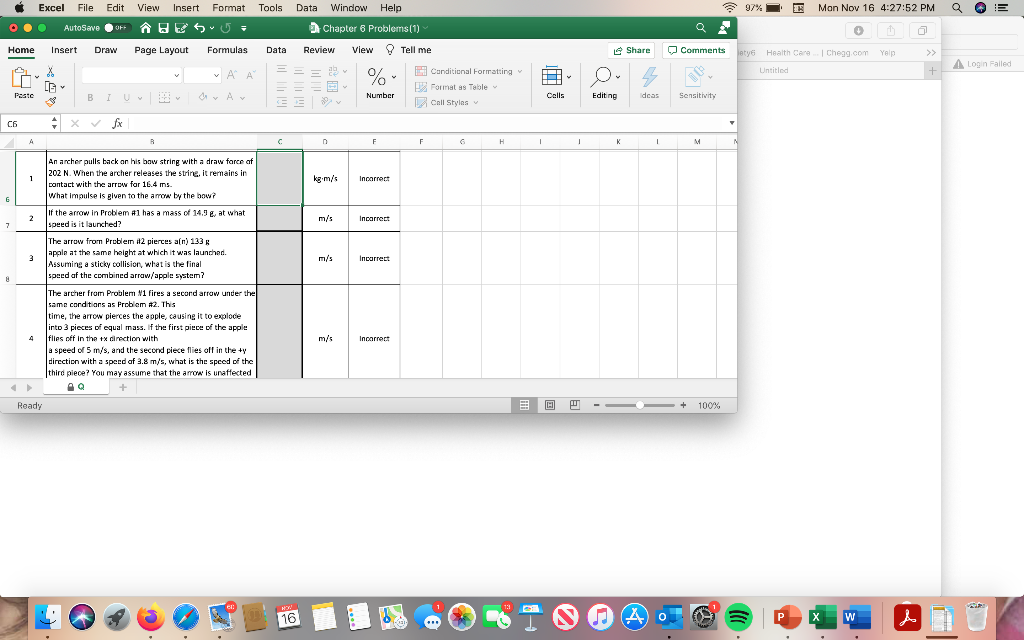Open the Data ribbon tab
The height and width of the screenshot is (640, 1024).
tap(276, 50)
